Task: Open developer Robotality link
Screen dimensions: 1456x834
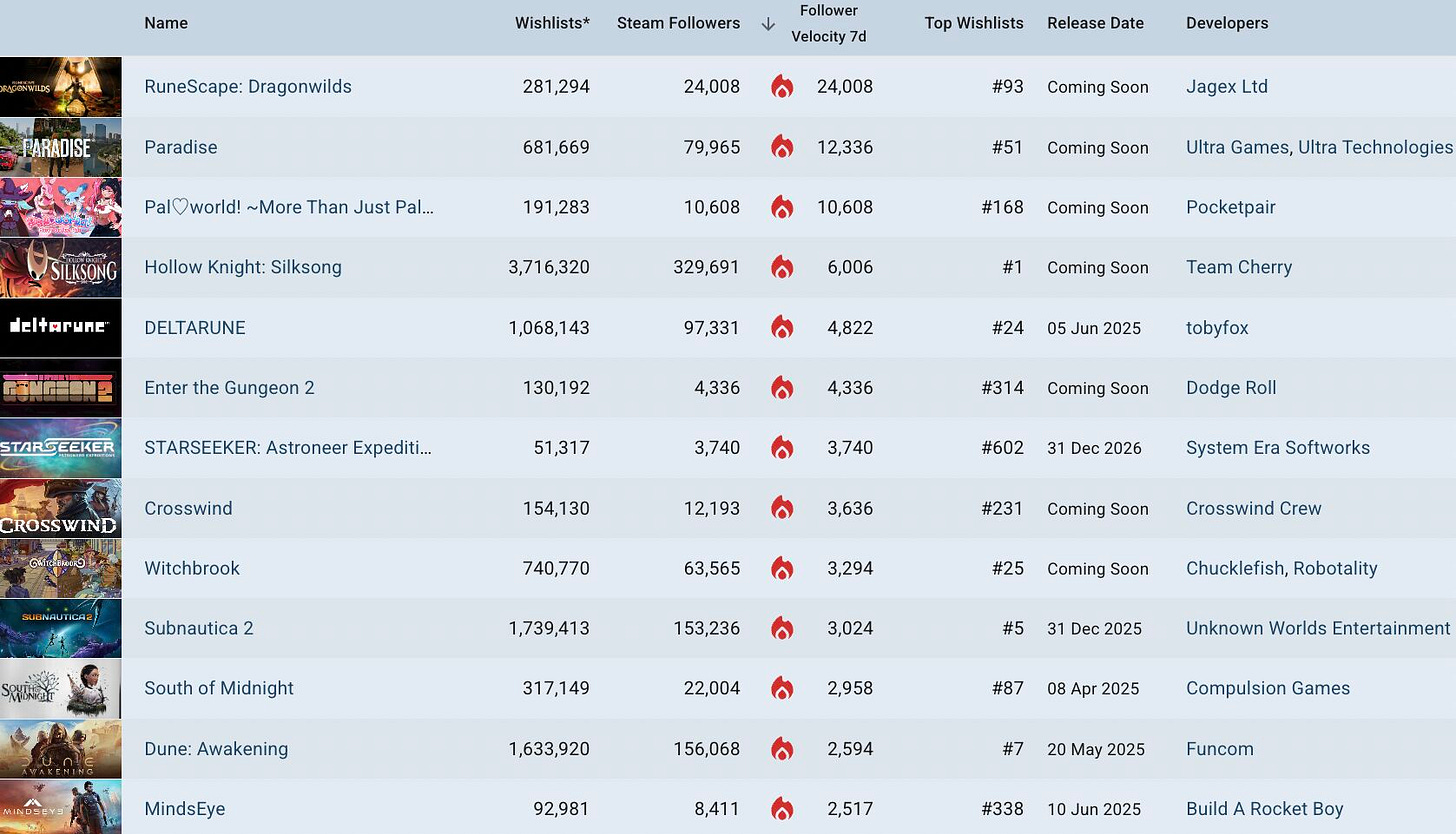Action: (x=1335, y=568)
